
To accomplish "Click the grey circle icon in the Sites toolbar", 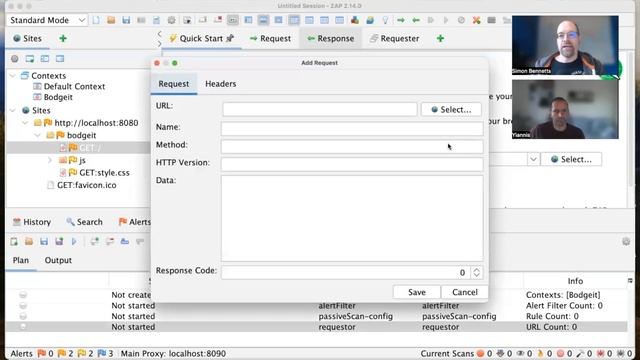I will (15, 59).
